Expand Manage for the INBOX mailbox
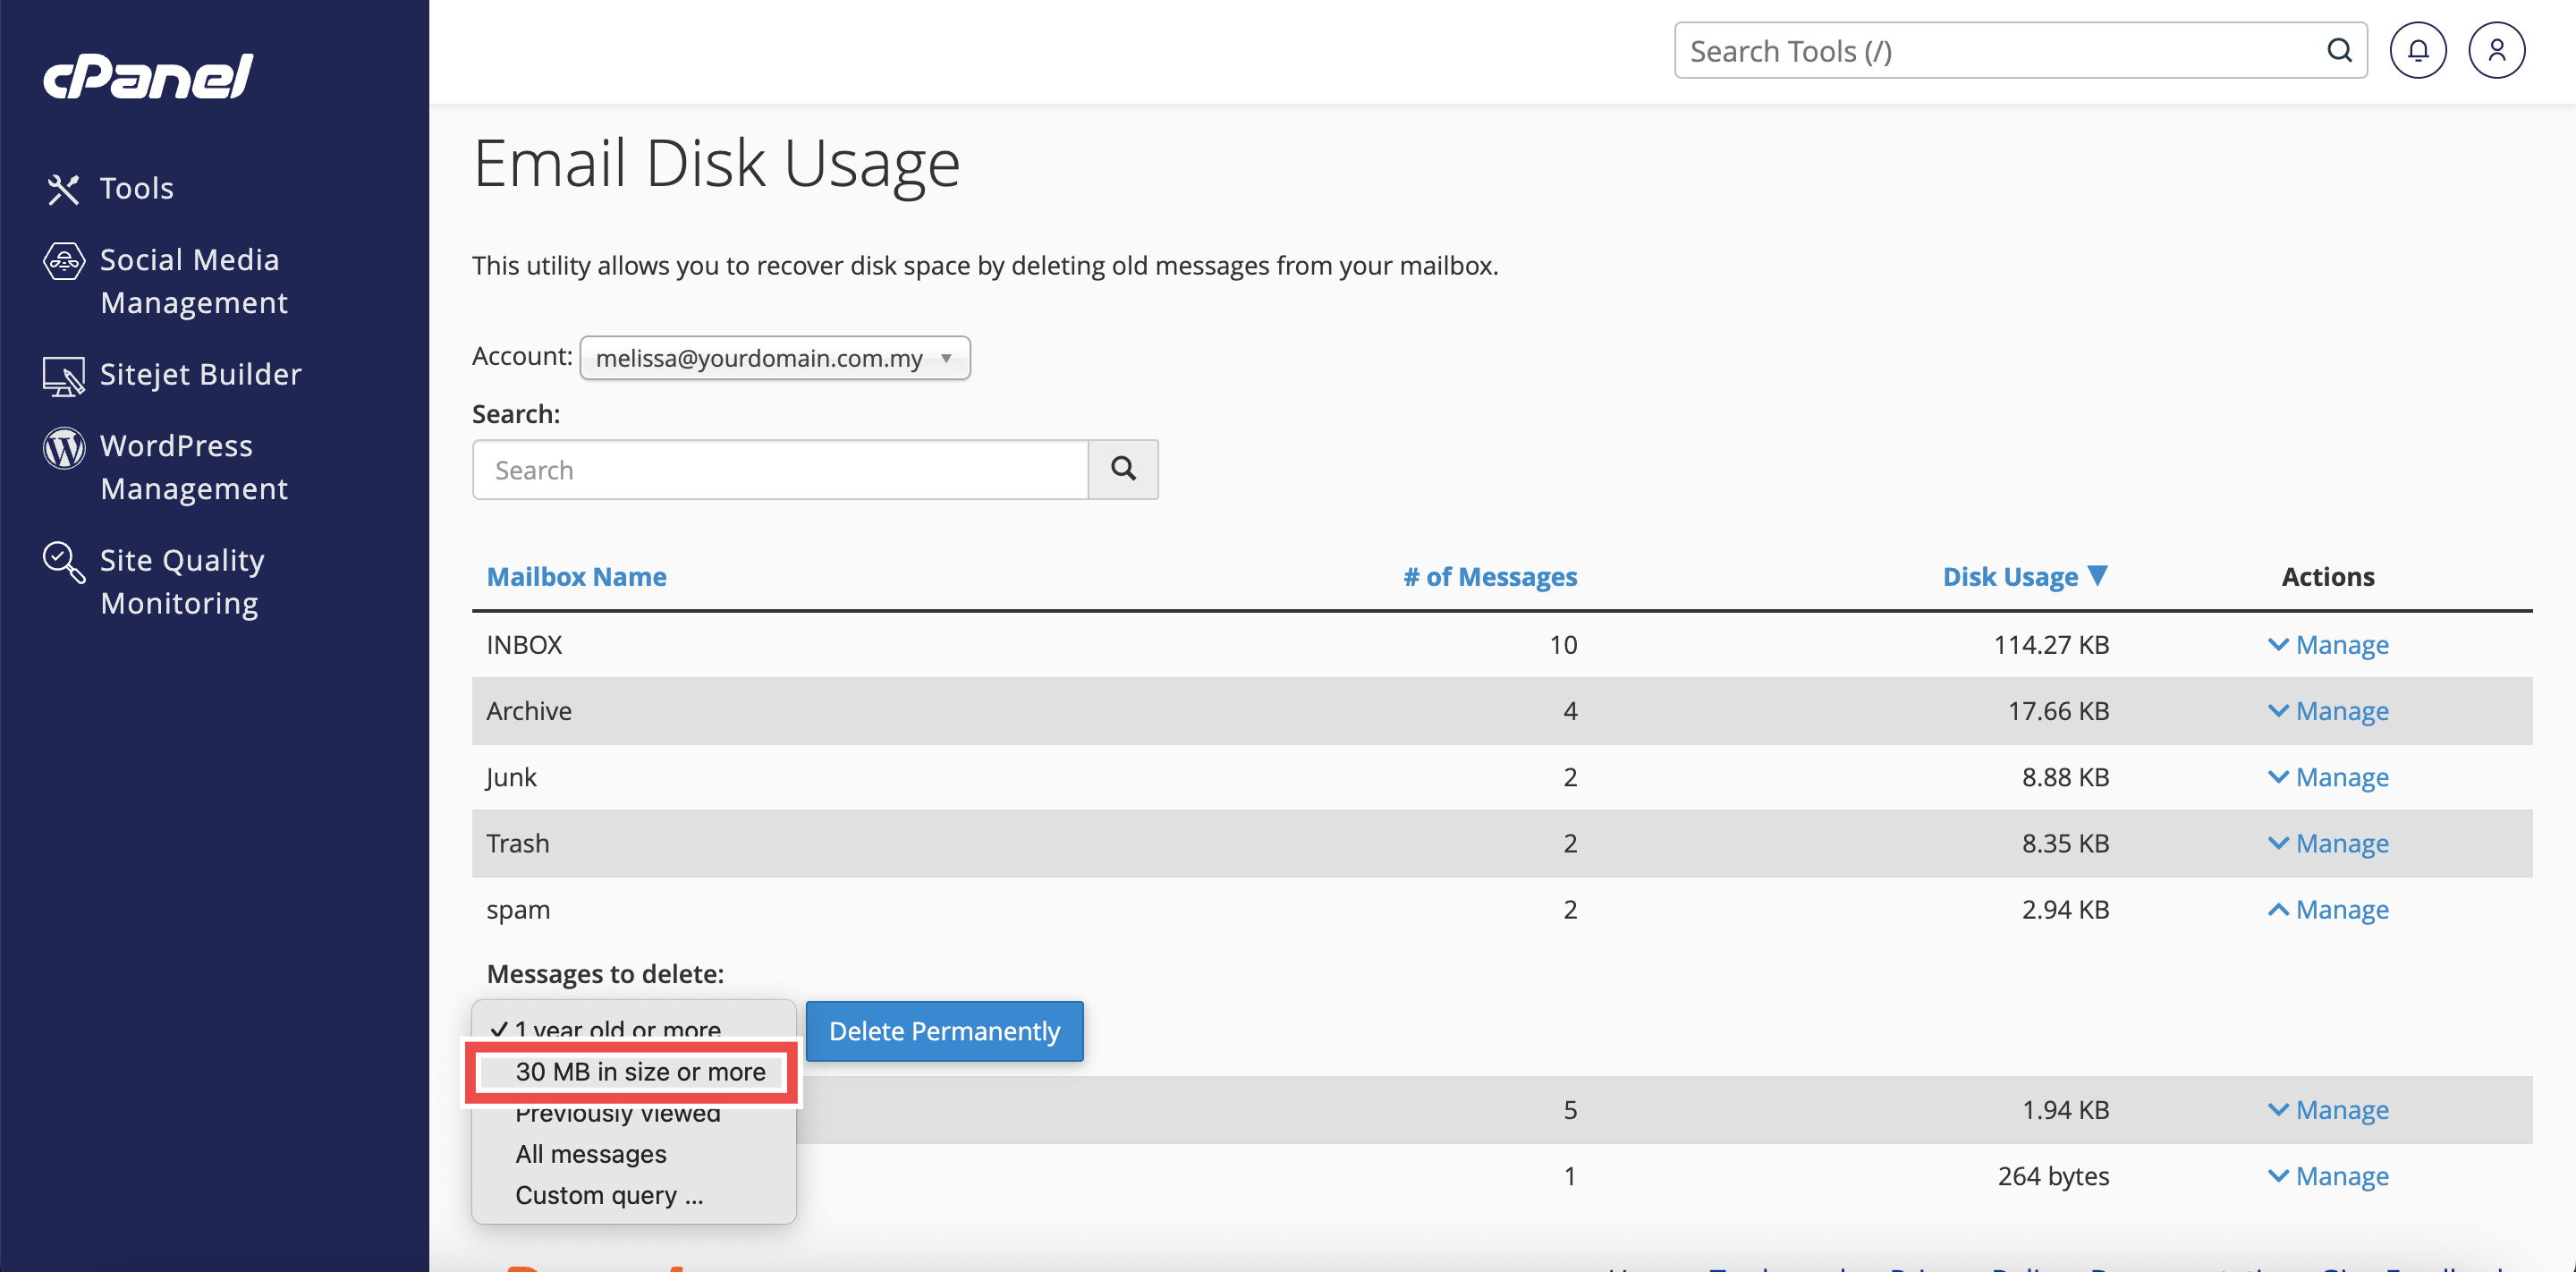This screenshot has height=1272, width=2576. pyautogui.click(x=2328, y=645)
